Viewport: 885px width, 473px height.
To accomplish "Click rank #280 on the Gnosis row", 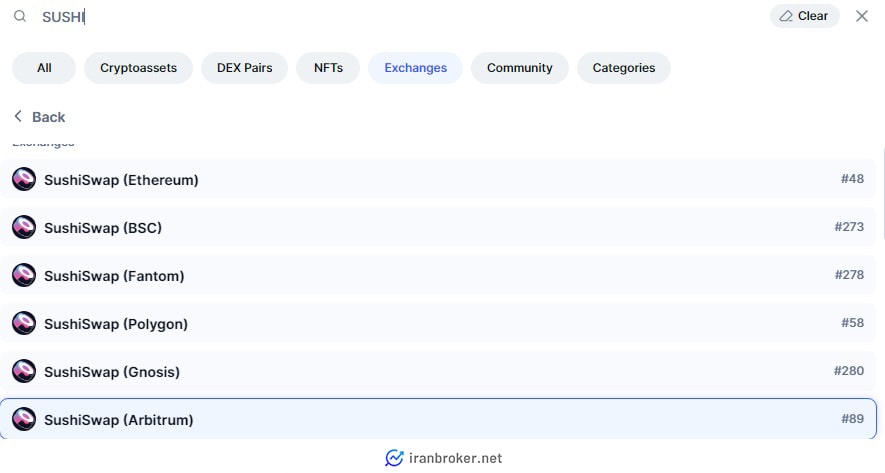I will pyautogui.click(x=849, y=371).
